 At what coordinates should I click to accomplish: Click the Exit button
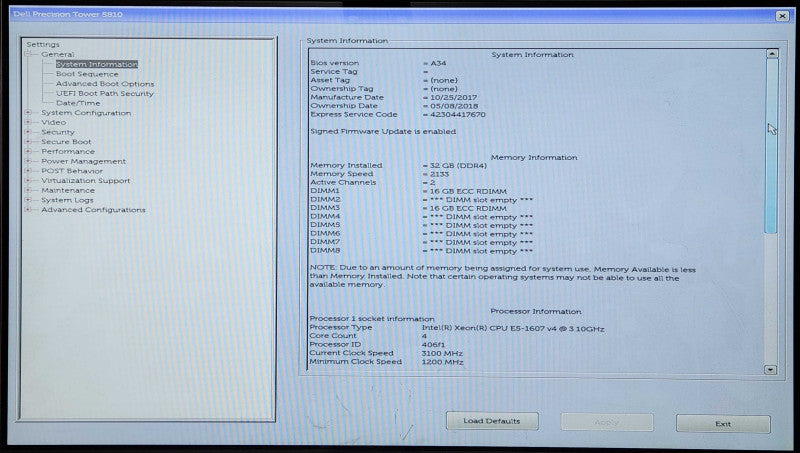(x=723, y=424)
